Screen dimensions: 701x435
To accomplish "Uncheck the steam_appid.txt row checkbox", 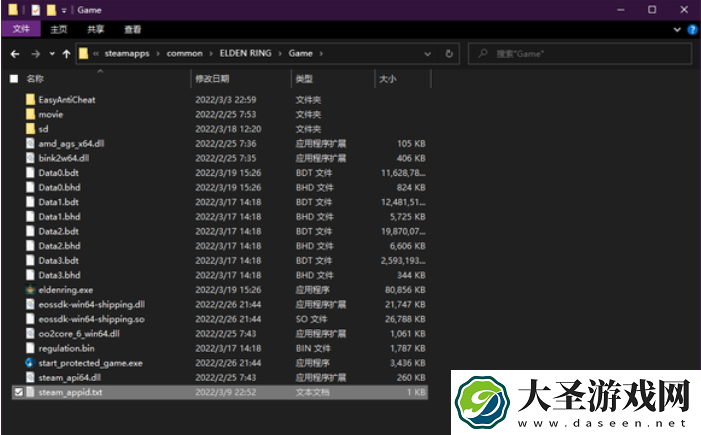I will pyautogui.click(x=18, y=392).
